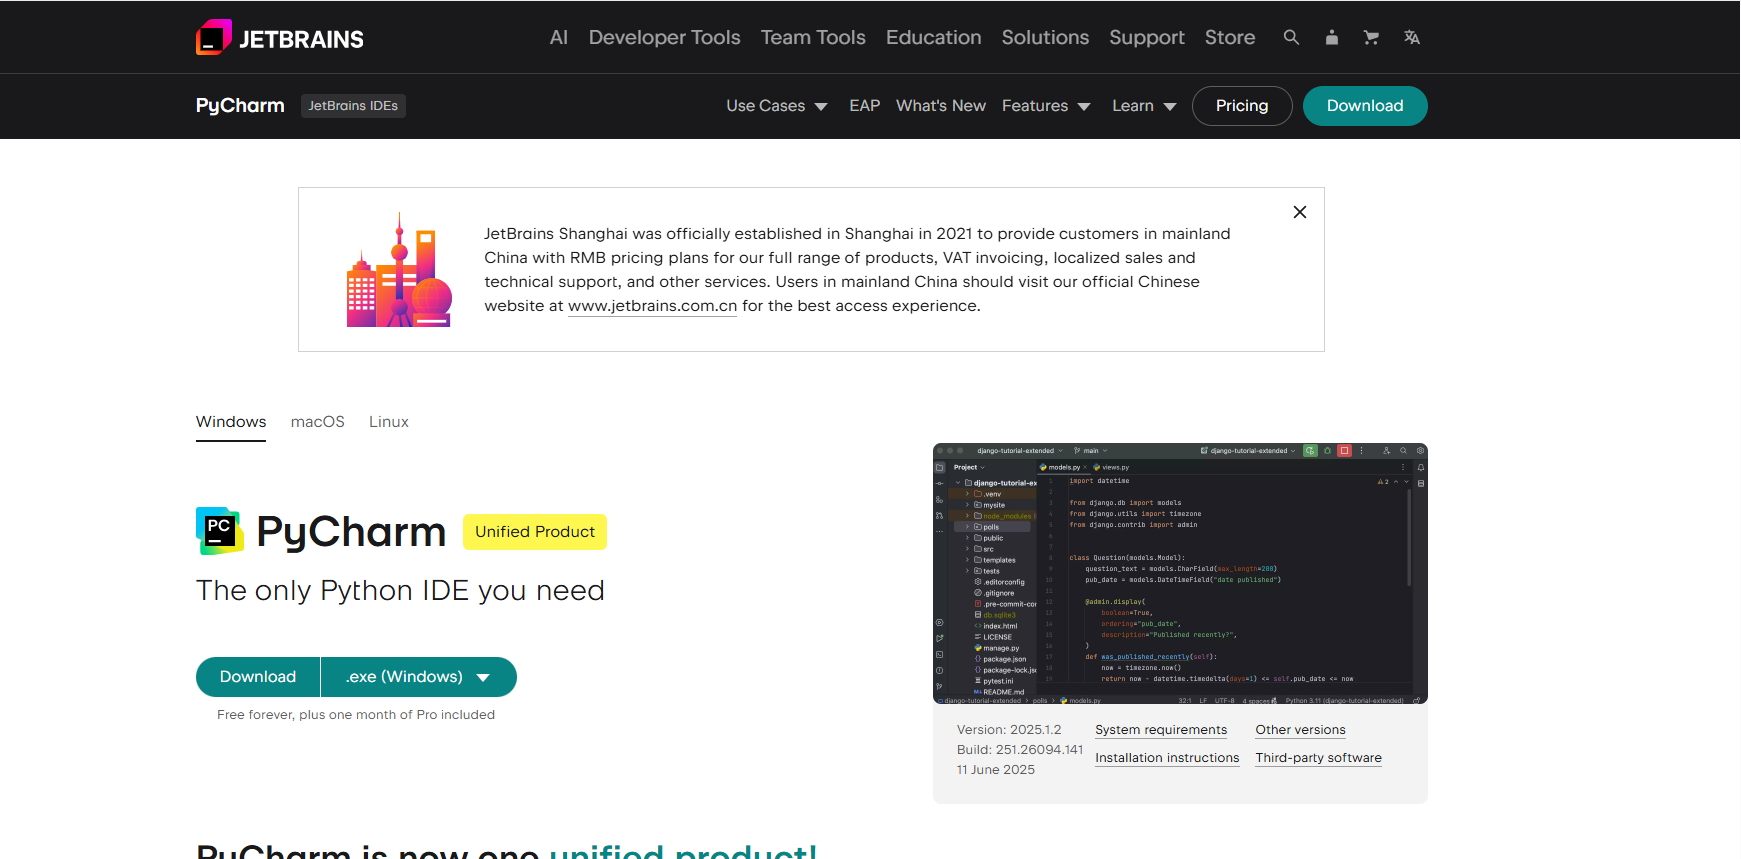
Task: Open the What's New page
Action: tap(940, 106)
